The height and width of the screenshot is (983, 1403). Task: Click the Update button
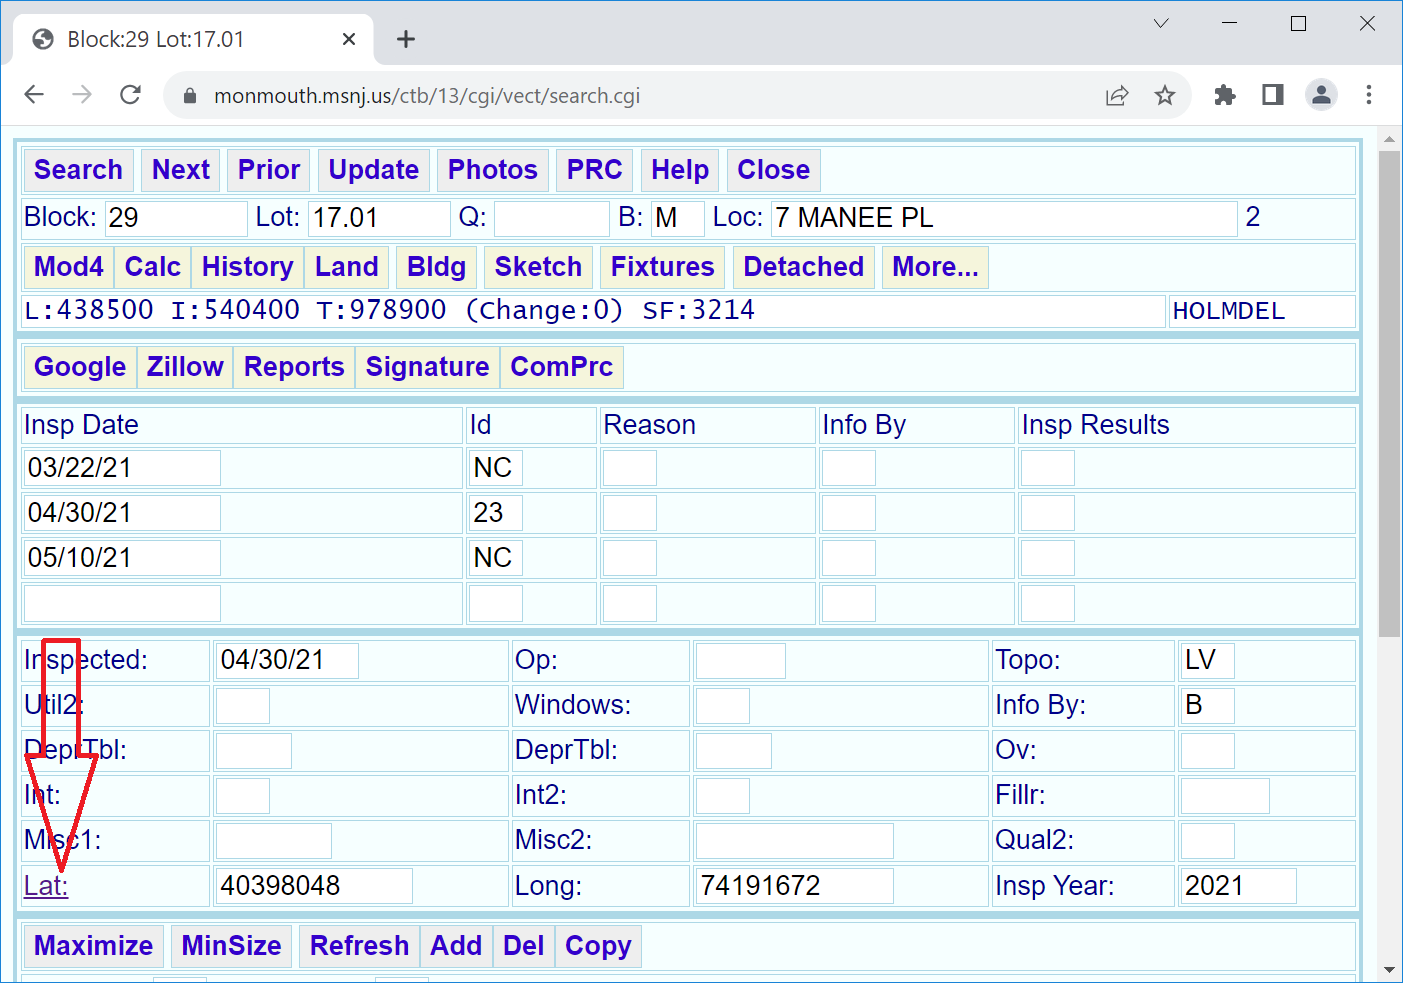click(374, 170)
